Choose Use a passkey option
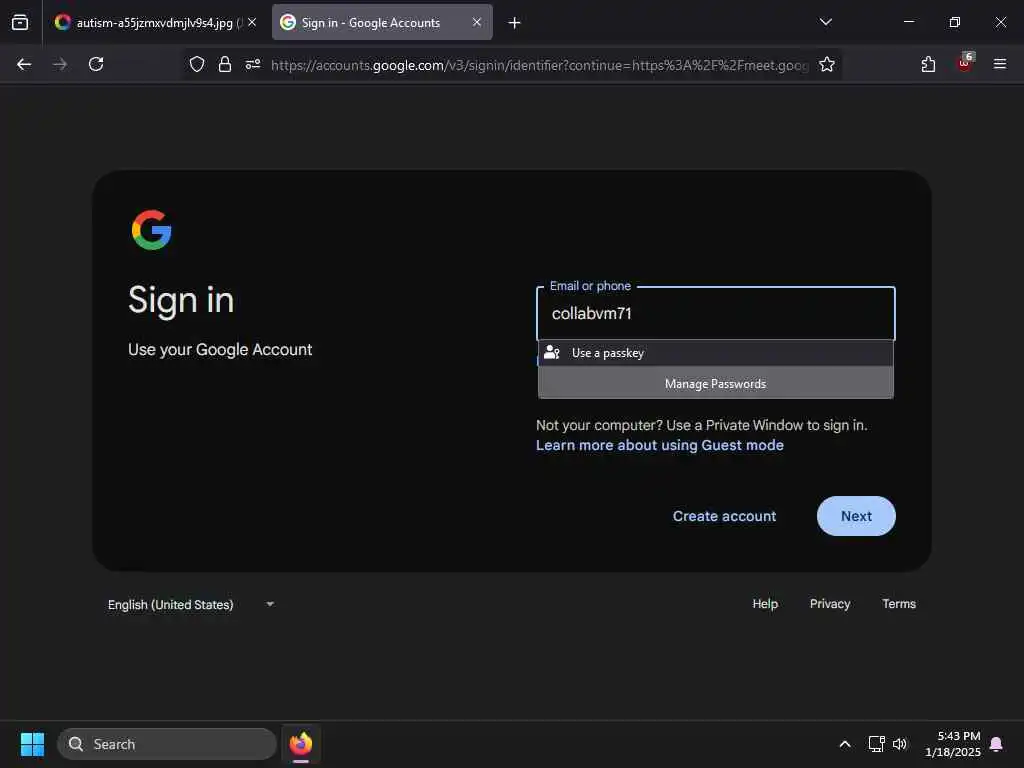1024x768 pixels. pyautogui.click(x=715, y=353)
